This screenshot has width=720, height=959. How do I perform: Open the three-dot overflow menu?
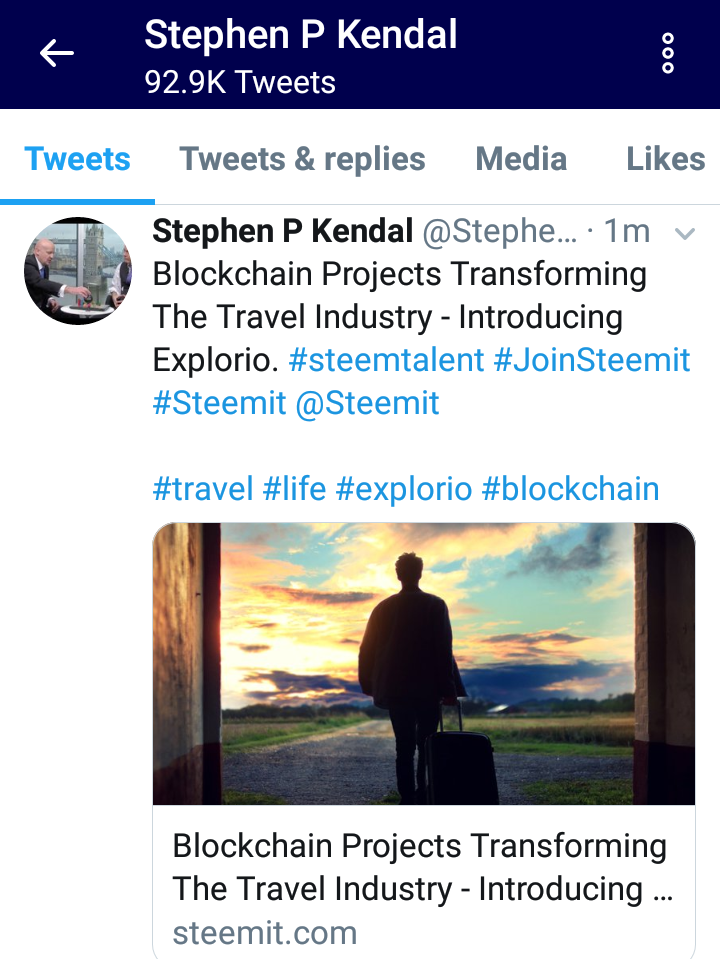tap(668, 53)
